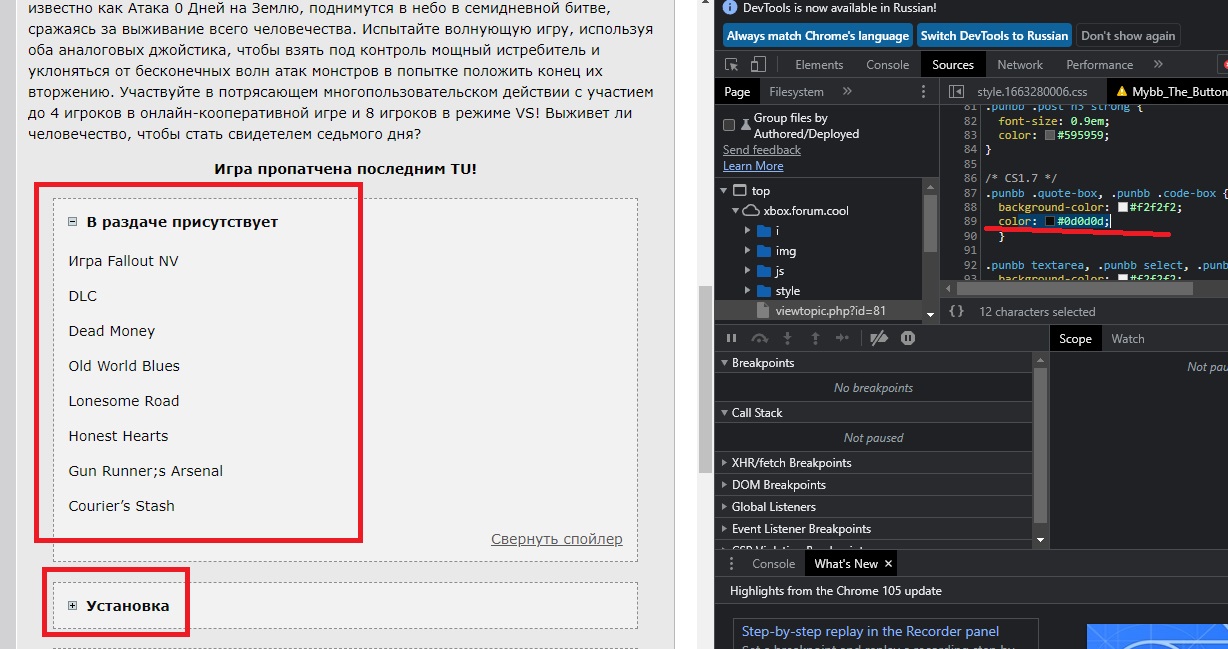Click the pretty print curly braces icon
The image size is (1228, 649).
(956, 312)
